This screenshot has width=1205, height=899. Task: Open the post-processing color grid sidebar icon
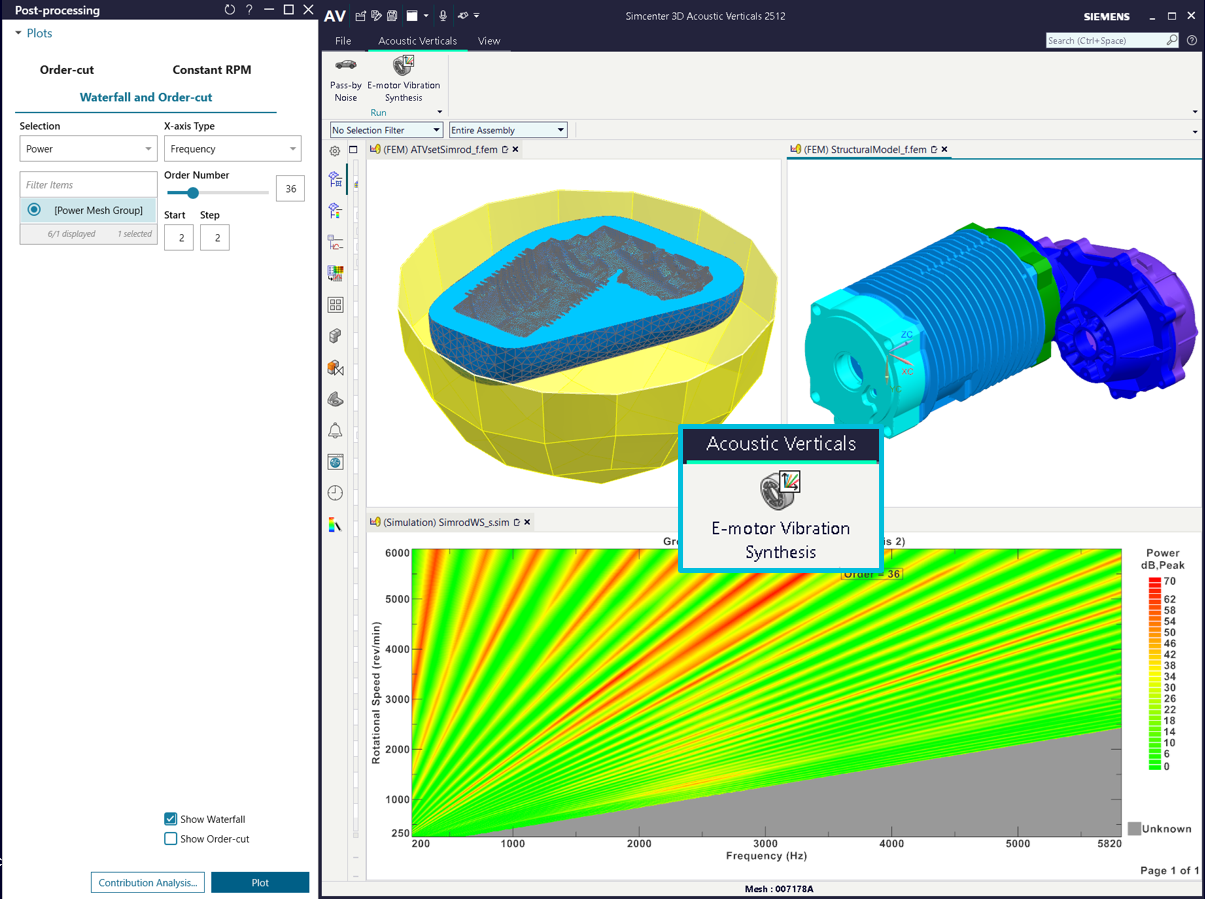335,273
